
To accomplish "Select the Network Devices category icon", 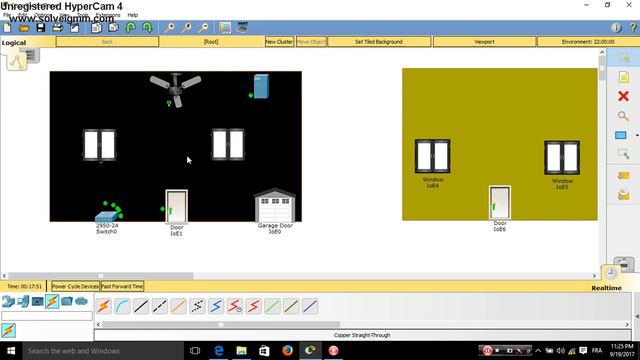I will click(8, 302).
